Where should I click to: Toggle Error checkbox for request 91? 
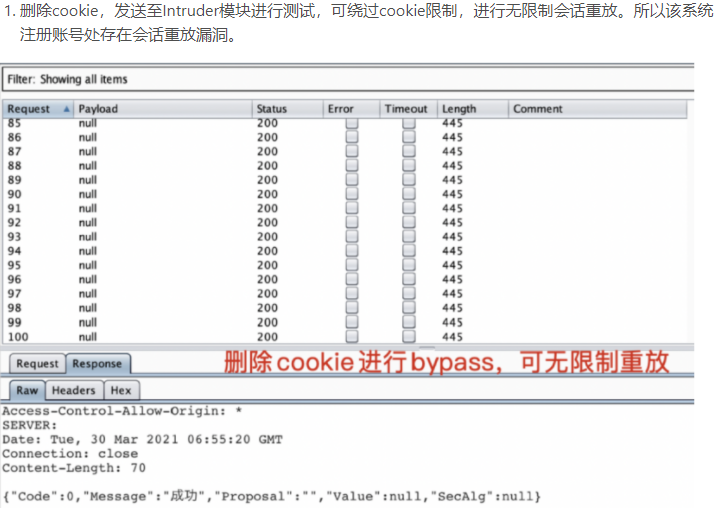point(352,208)
